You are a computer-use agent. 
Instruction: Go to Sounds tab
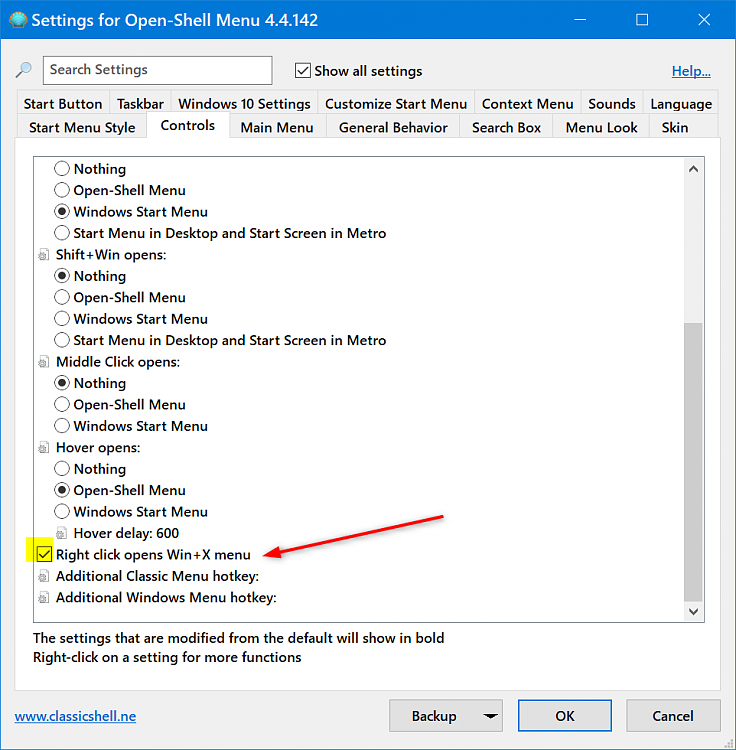tap(612, 104)
